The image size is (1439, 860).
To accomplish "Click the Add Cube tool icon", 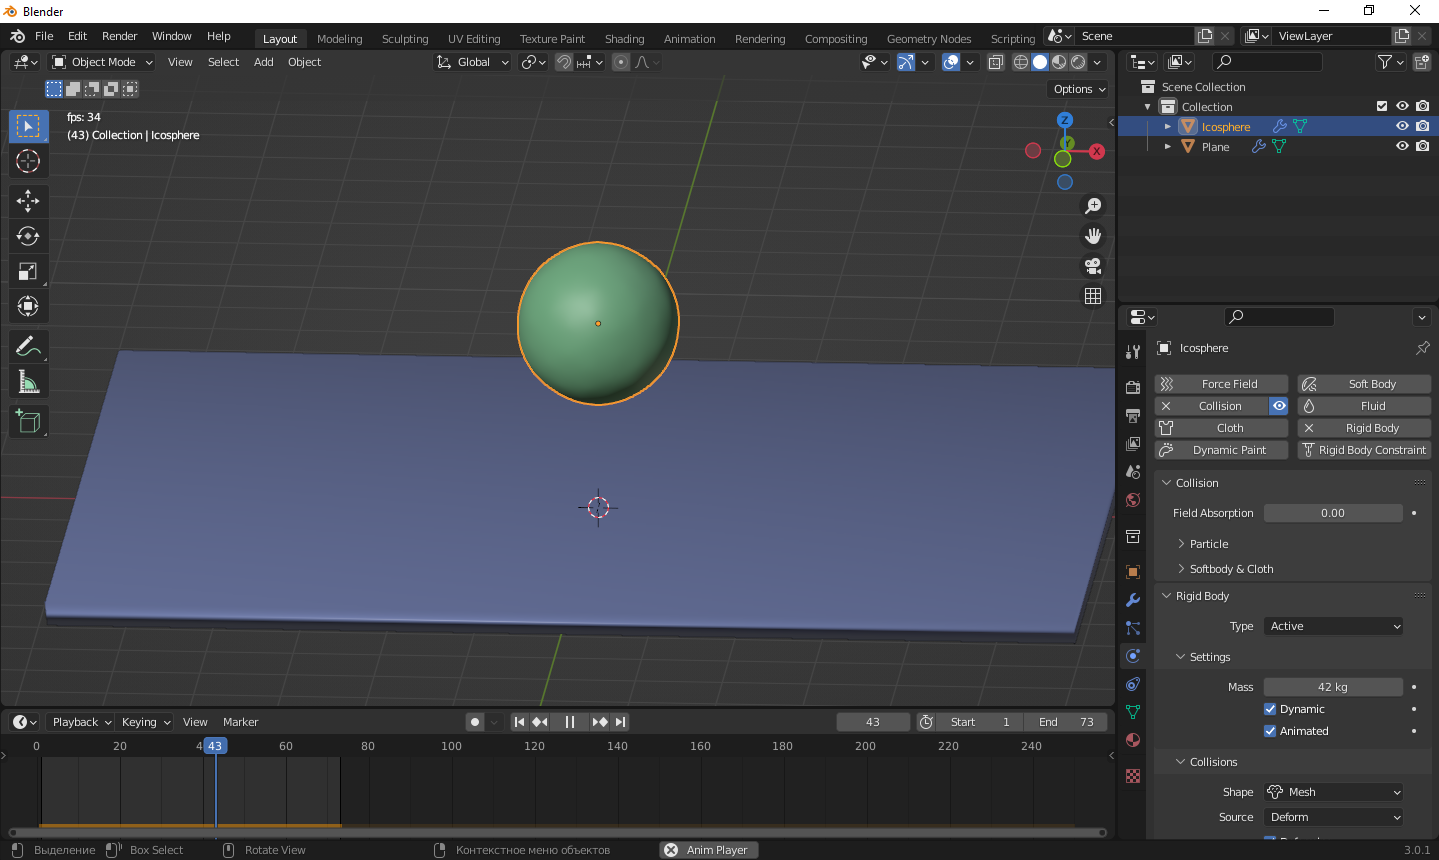I will 28,422.
